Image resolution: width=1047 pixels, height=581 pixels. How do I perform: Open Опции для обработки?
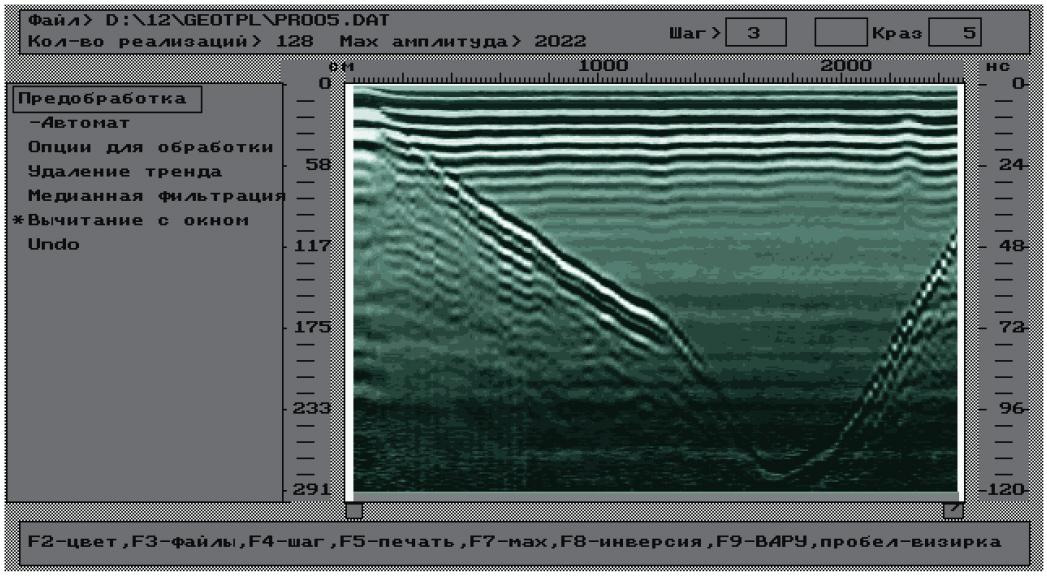(150, 147)
